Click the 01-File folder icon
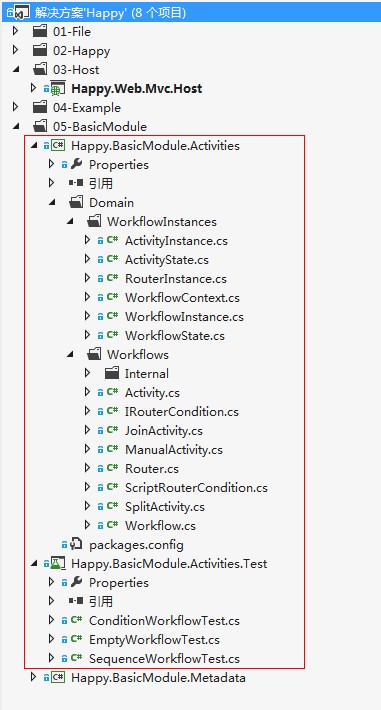Viewport: 381px width, 710px height. (40, 32)
